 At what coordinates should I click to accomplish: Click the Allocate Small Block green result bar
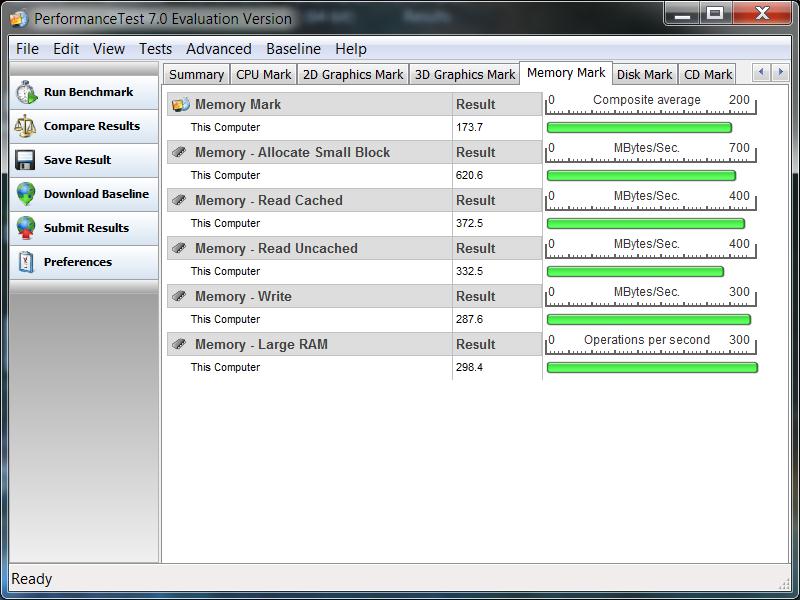click(641, 176)
